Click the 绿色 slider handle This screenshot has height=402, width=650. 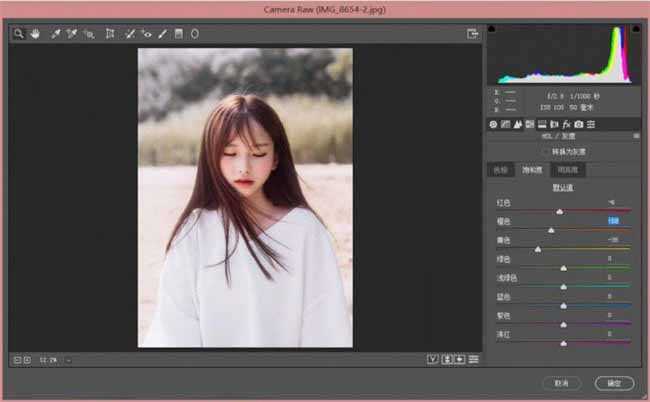tap(564, 268)
